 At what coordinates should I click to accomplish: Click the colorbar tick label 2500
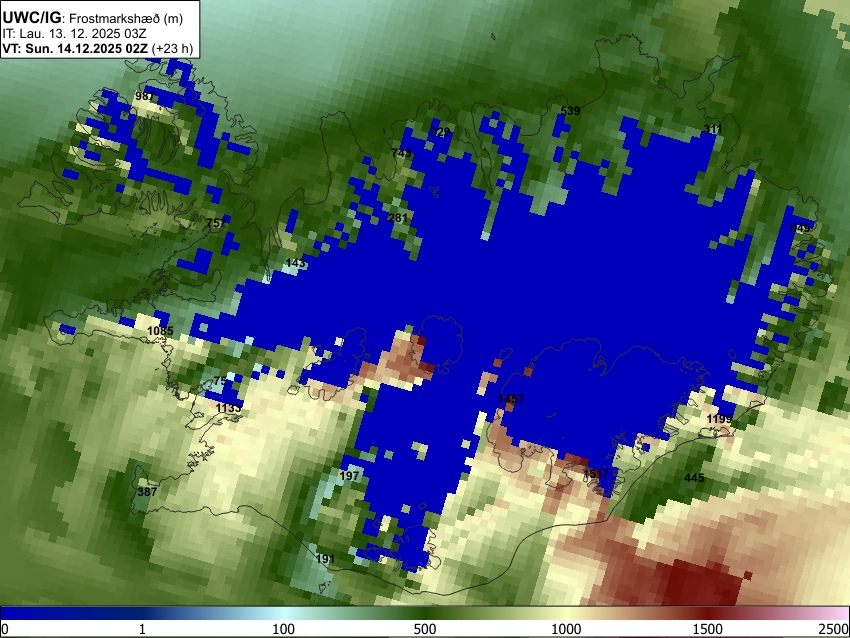click(834, 629)
